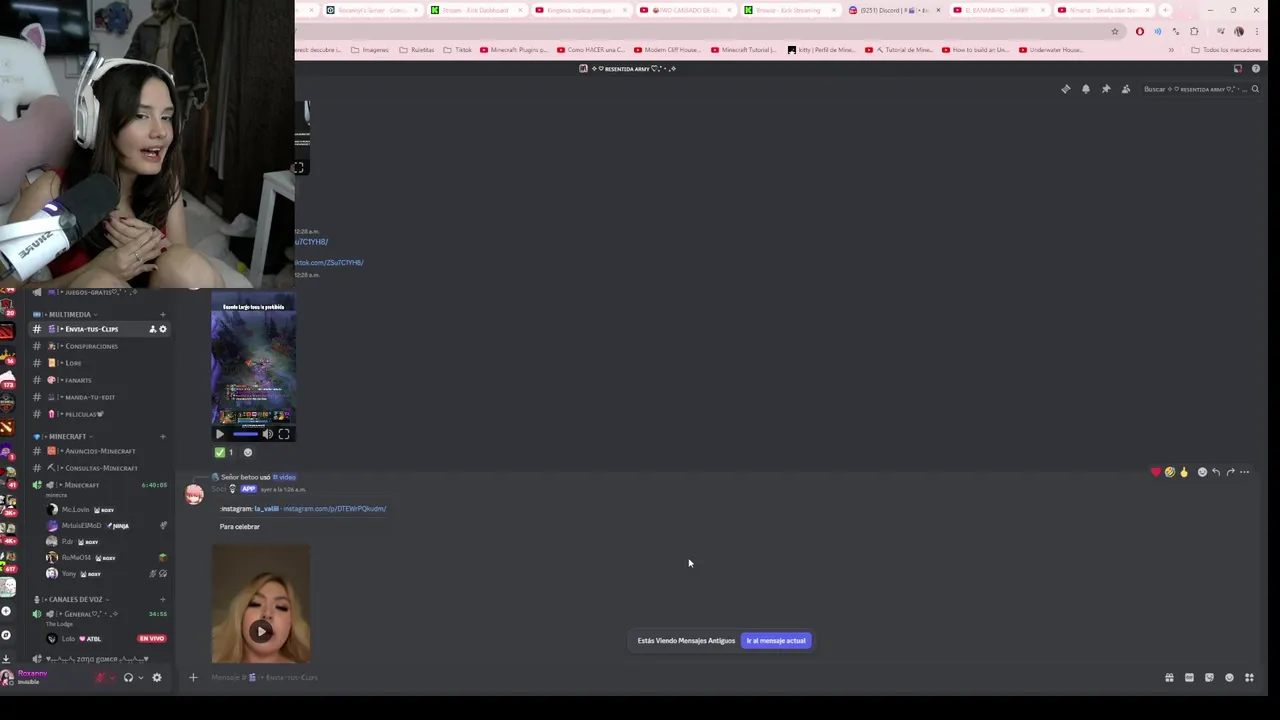
Task: Click the la_valiii Instagram username link
Action: (266, 509)
